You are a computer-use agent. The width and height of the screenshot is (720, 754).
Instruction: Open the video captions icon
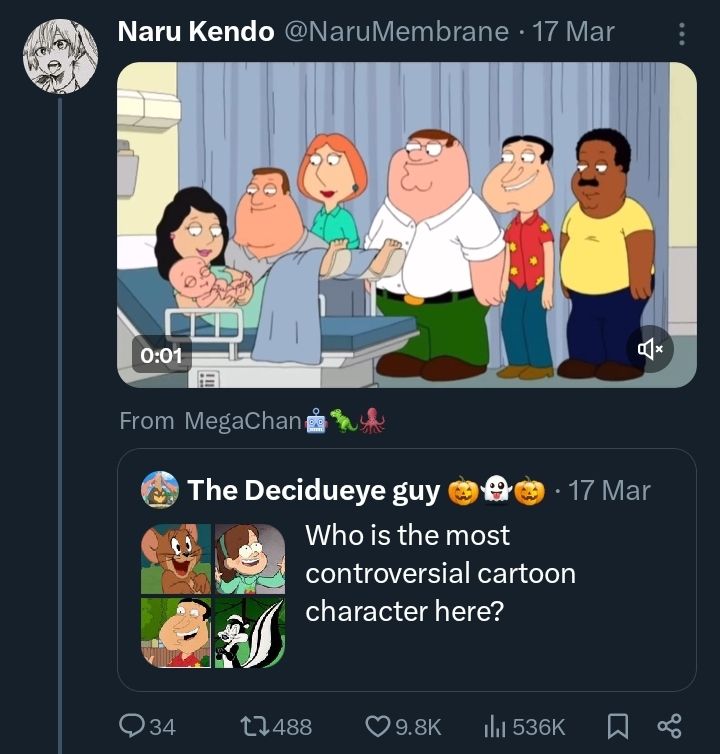[x=209, y=378]
